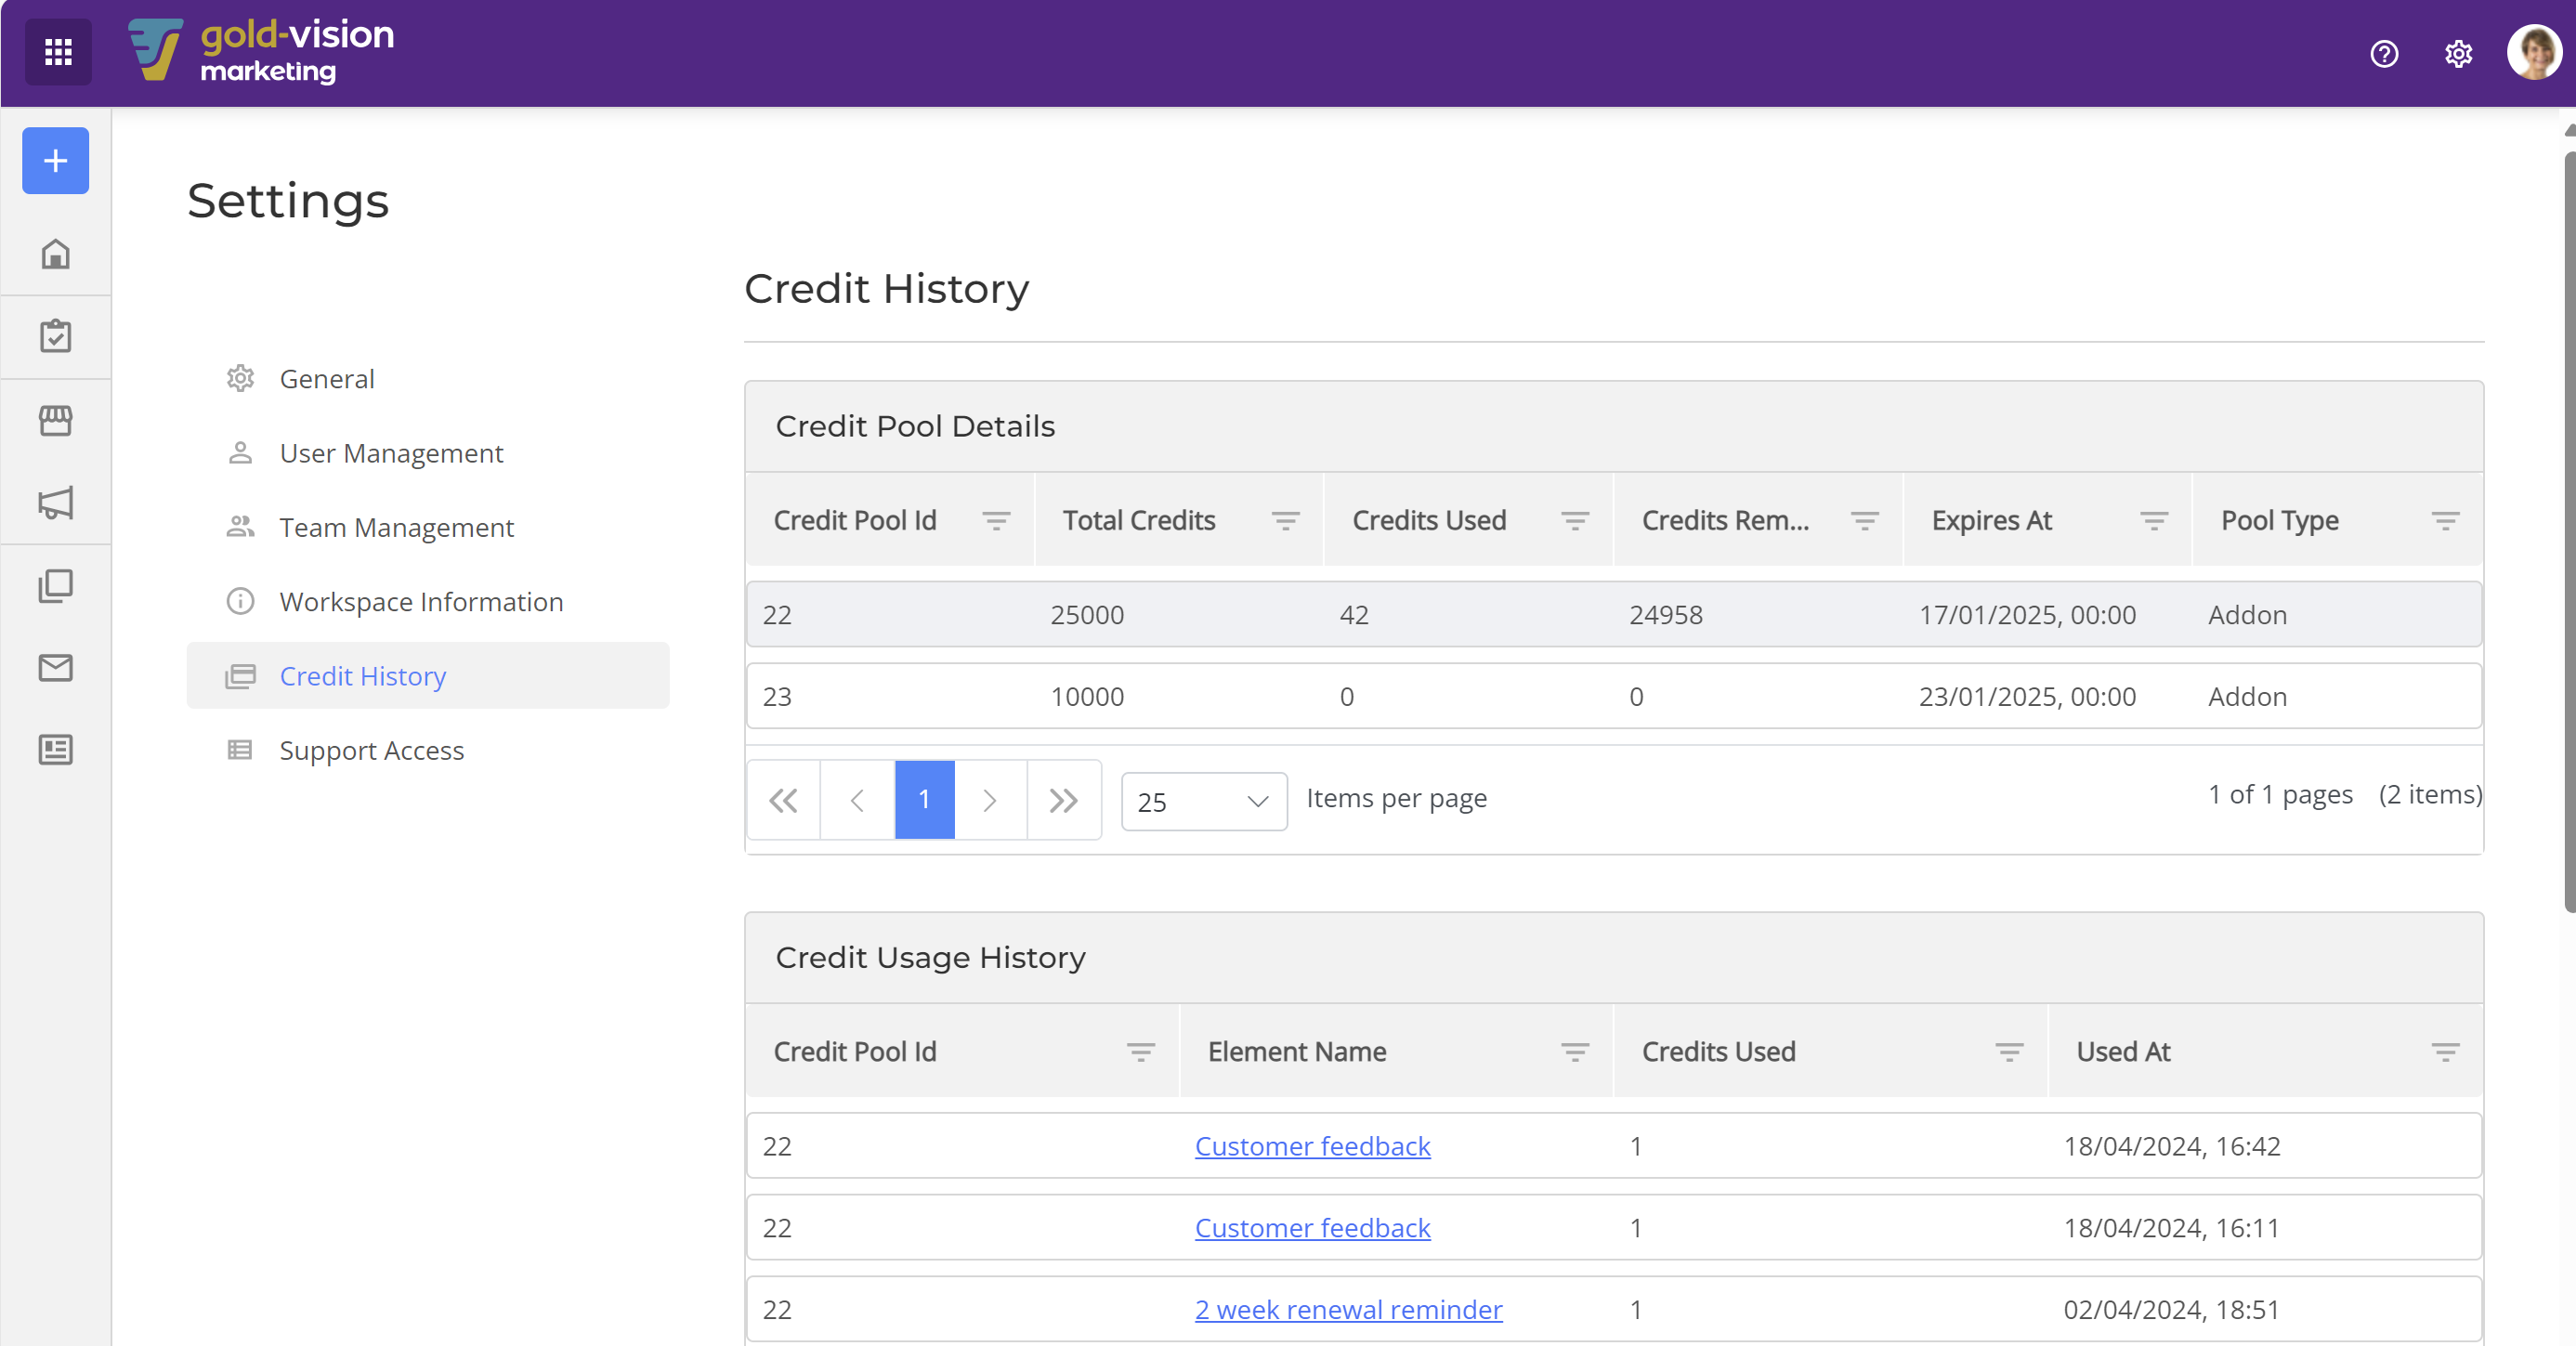
Task: Click the blue plus create button
Action: click(56, 160)
